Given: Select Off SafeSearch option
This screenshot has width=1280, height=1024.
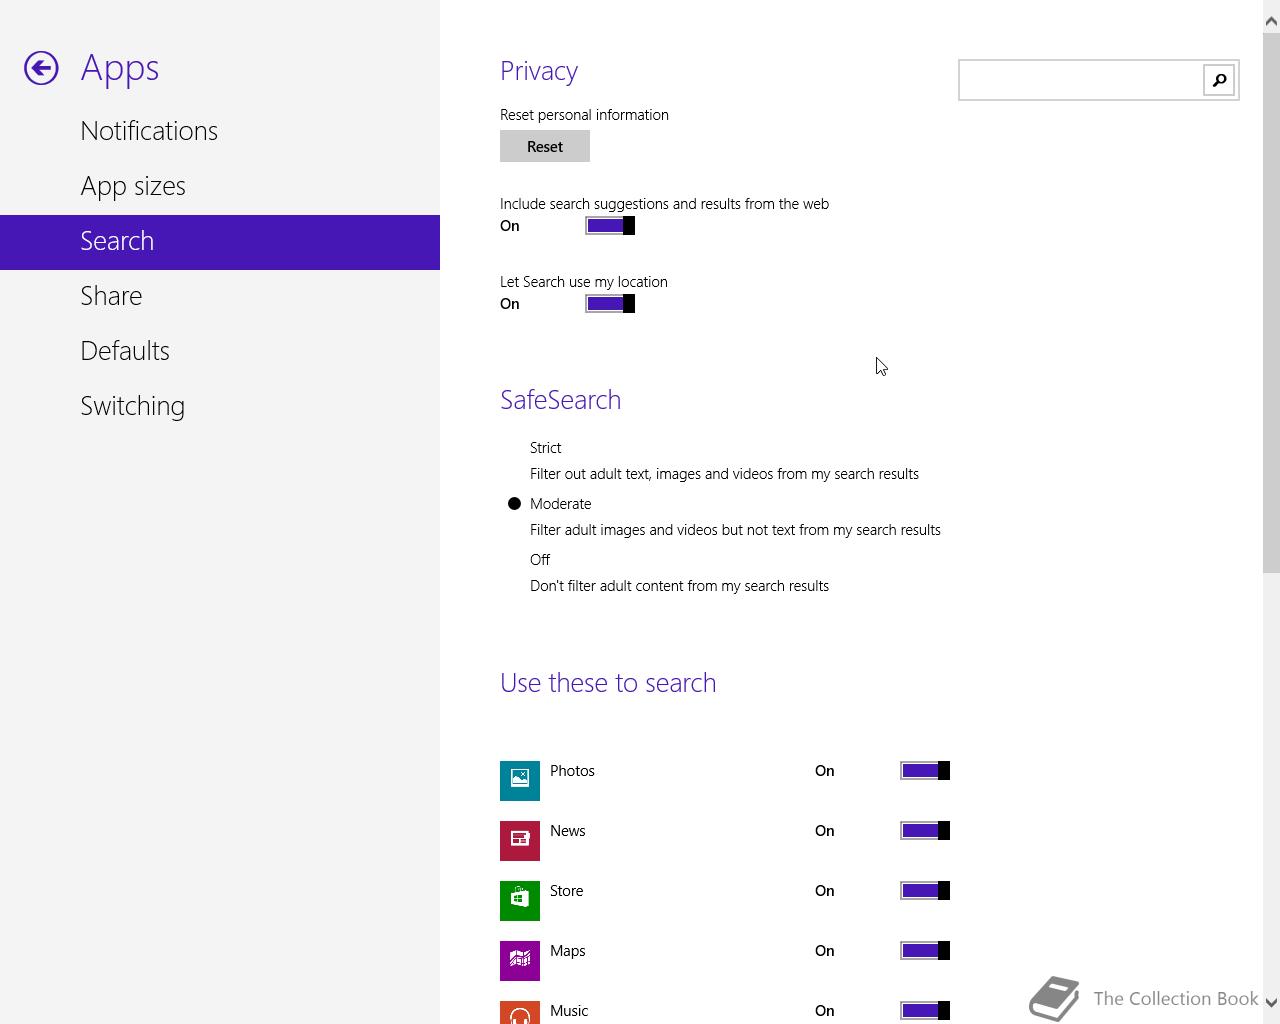Looking at the screenshot, I should tap(540, 560).
